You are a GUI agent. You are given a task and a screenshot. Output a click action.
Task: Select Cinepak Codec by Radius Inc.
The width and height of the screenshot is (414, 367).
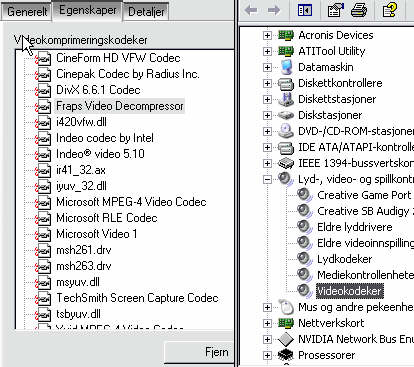click(128, 74)
